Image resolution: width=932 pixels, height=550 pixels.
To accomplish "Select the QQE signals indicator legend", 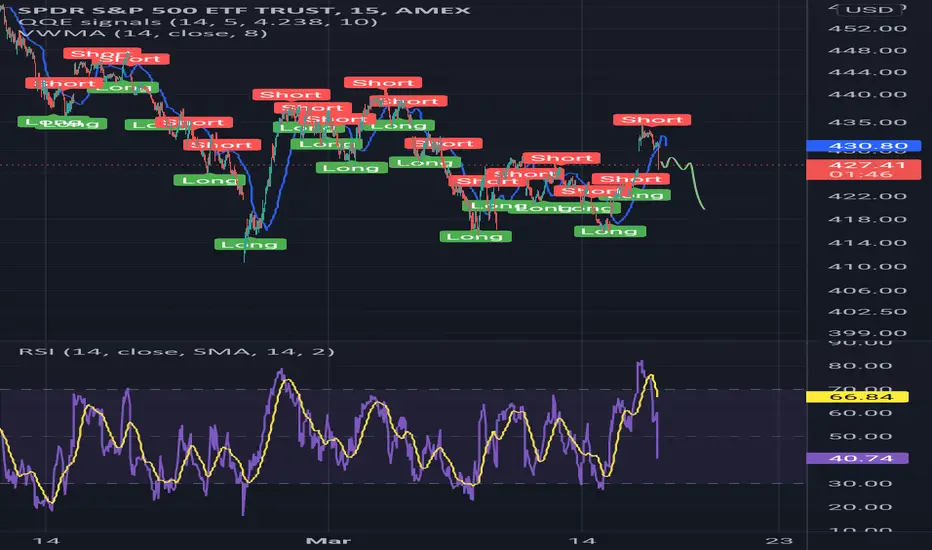I will tap(198, 22).
